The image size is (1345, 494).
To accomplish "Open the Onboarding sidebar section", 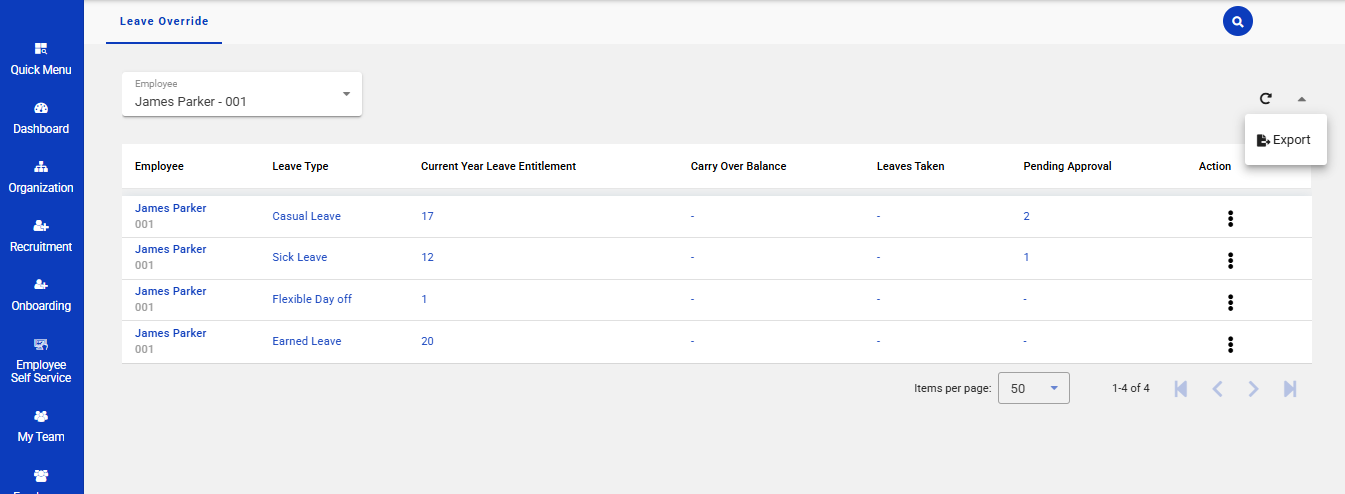I will coord(41,295).
